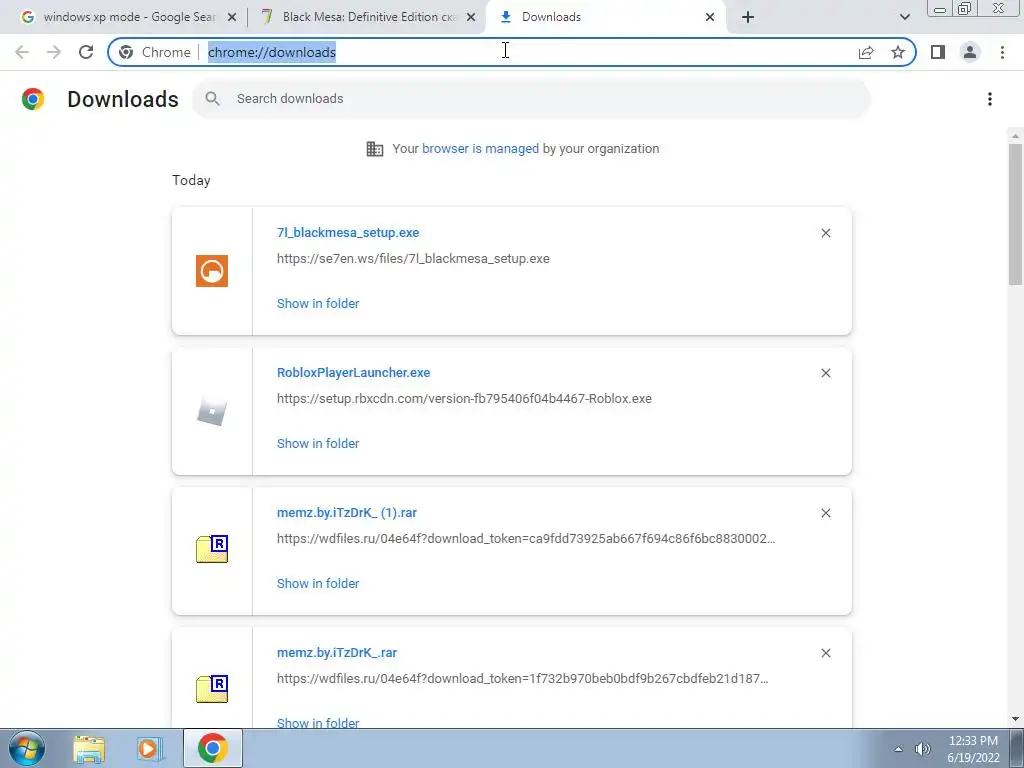Toggle the side panel icon

[x=938, y=52]
